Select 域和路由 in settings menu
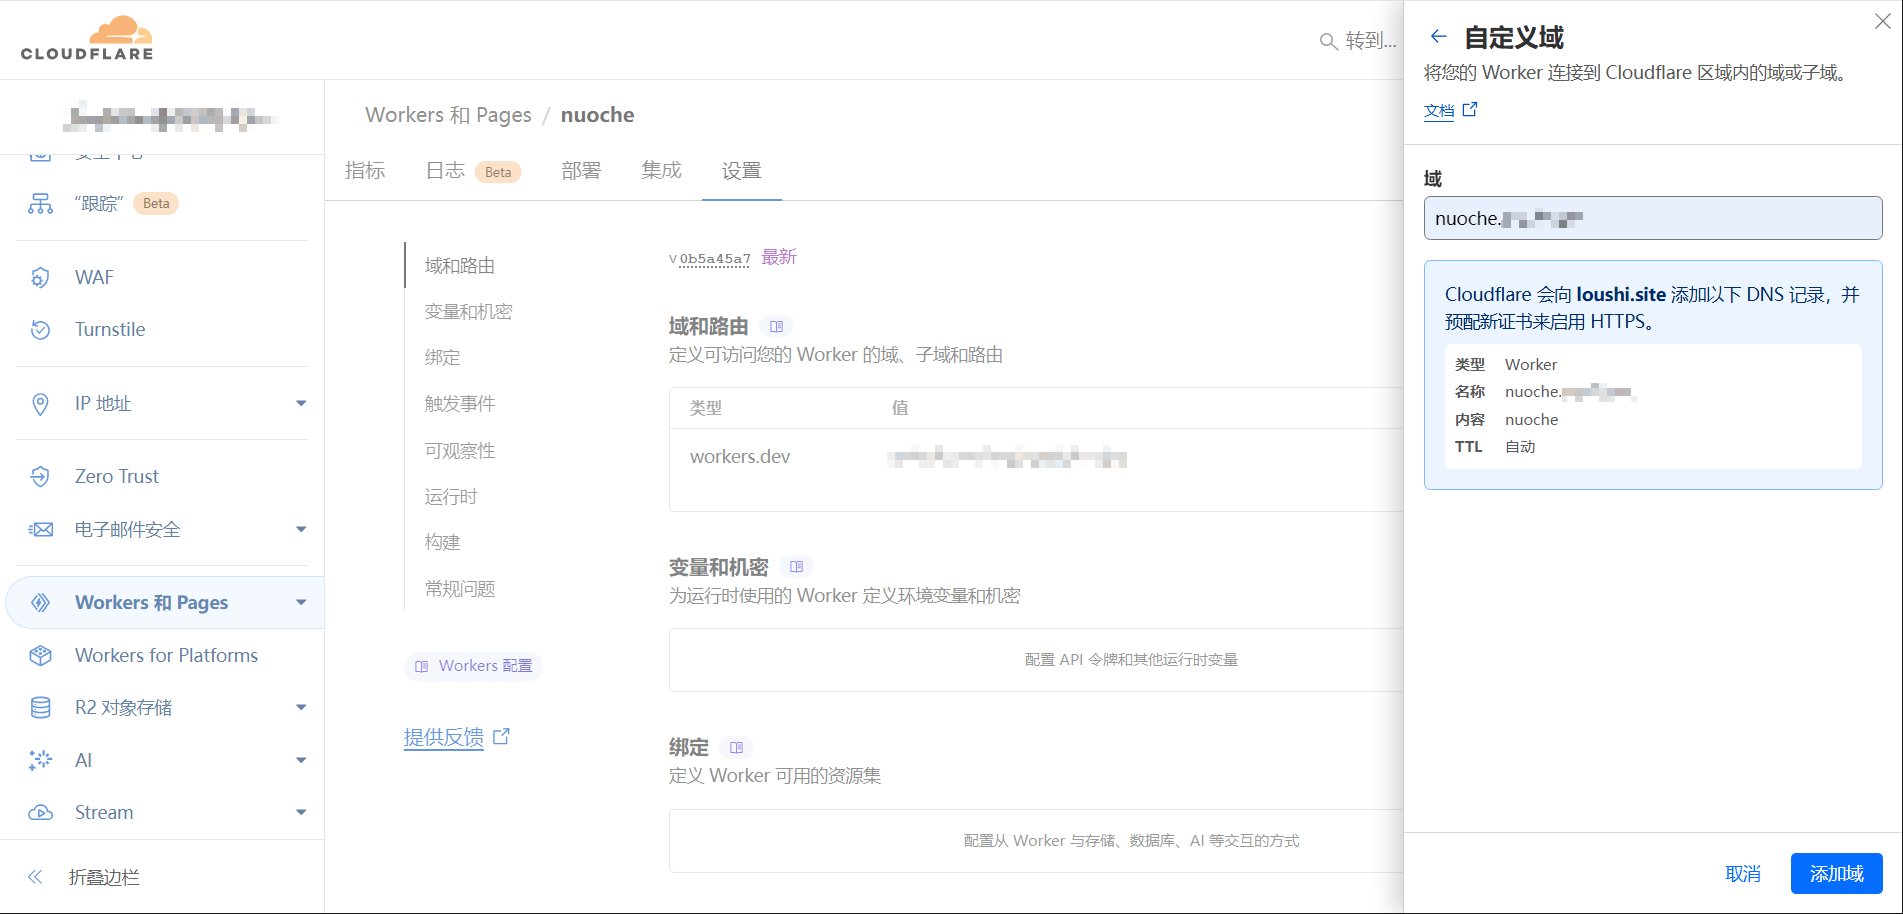 tap(460, 266)
